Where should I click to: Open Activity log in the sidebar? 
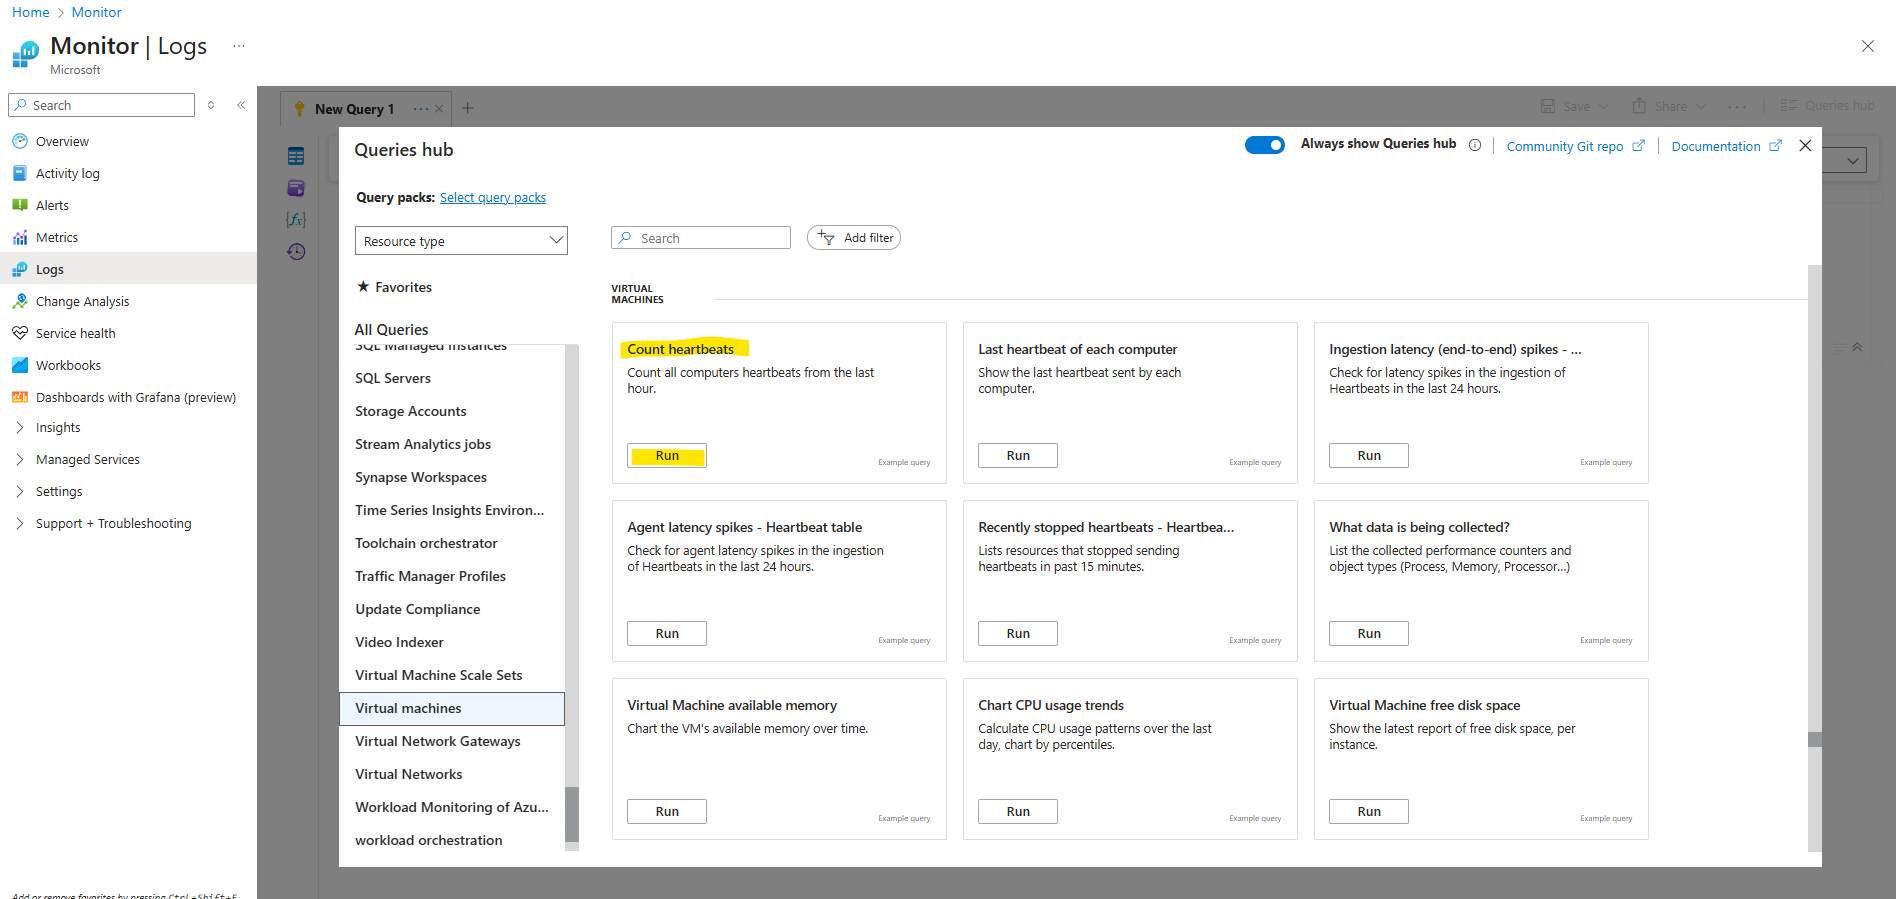[x=67, y=173]
